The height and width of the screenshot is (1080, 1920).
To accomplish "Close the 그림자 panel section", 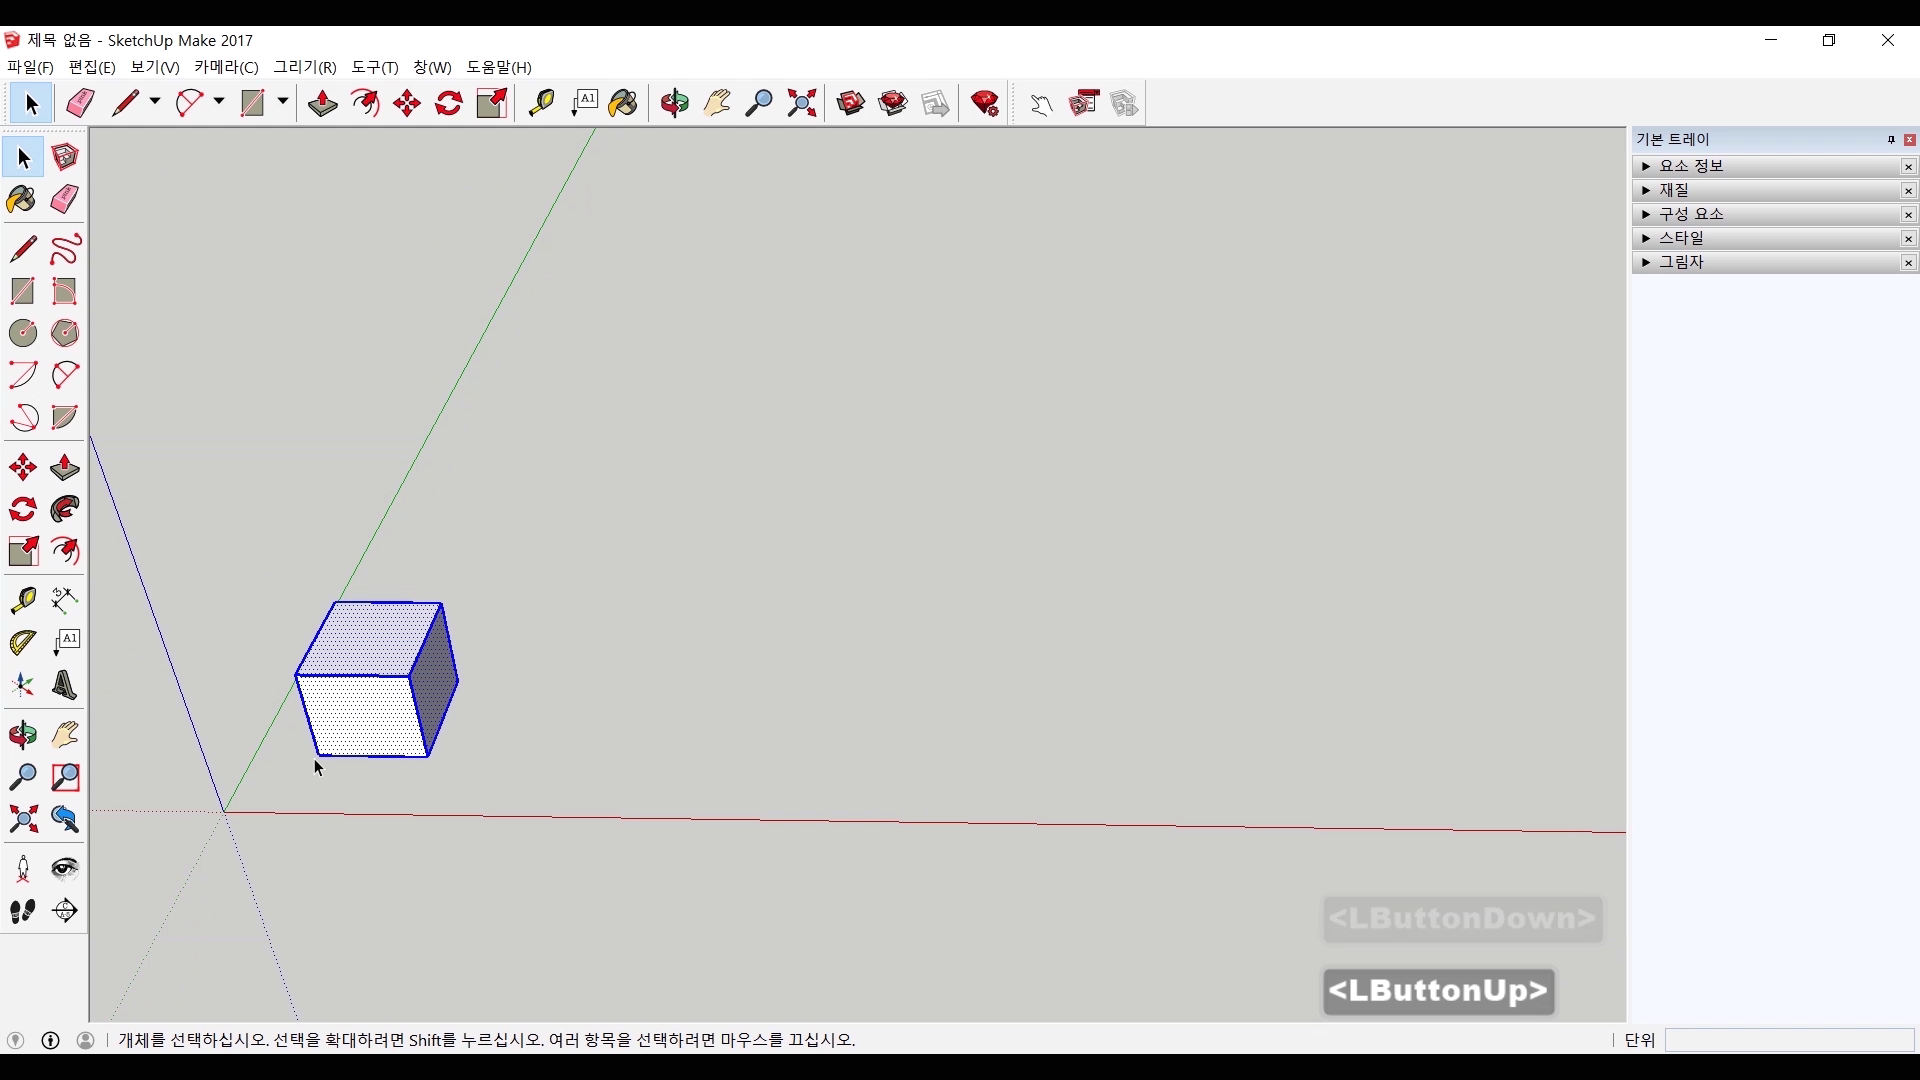I will [1908, 263].
